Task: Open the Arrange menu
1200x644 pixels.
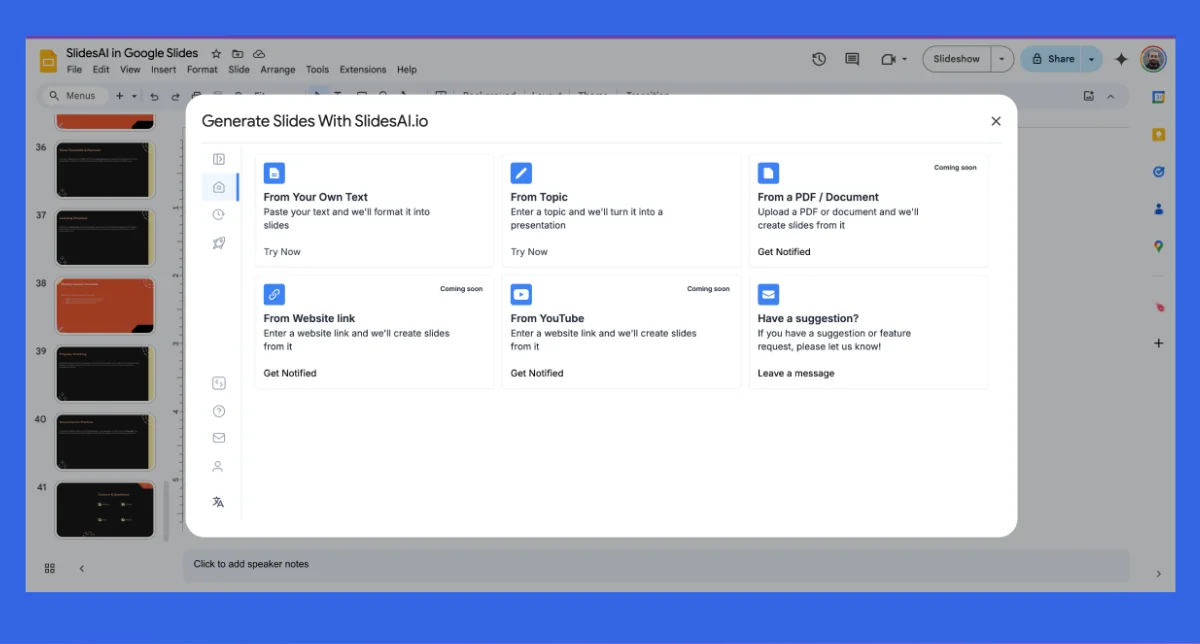Action: pyautogui.click(x=277, y=70)
